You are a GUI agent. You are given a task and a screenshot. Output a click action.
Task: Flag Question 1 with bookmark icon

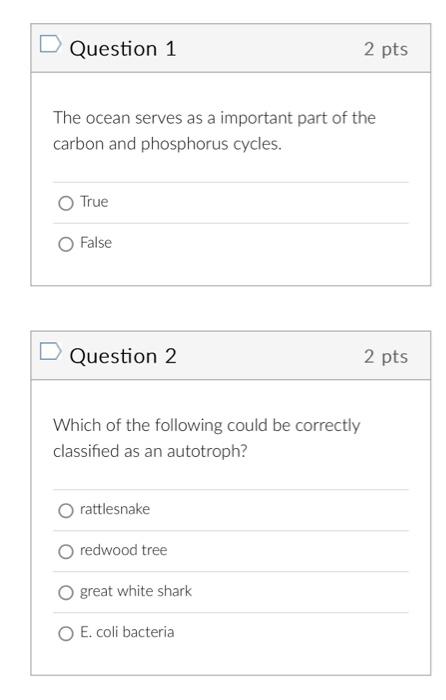50,44
